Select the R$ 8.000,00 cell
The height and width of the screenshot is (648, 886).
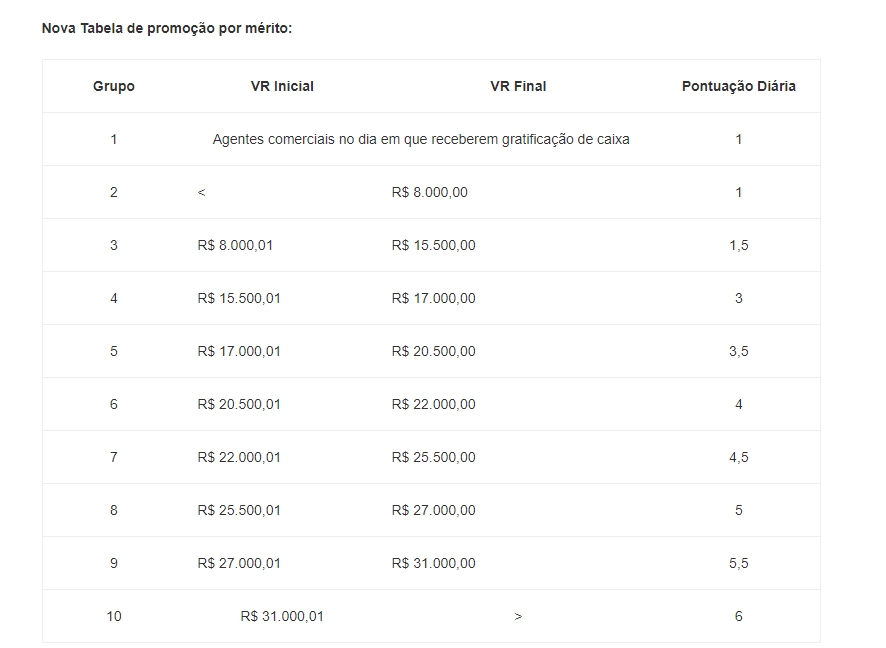coord(430,192)
